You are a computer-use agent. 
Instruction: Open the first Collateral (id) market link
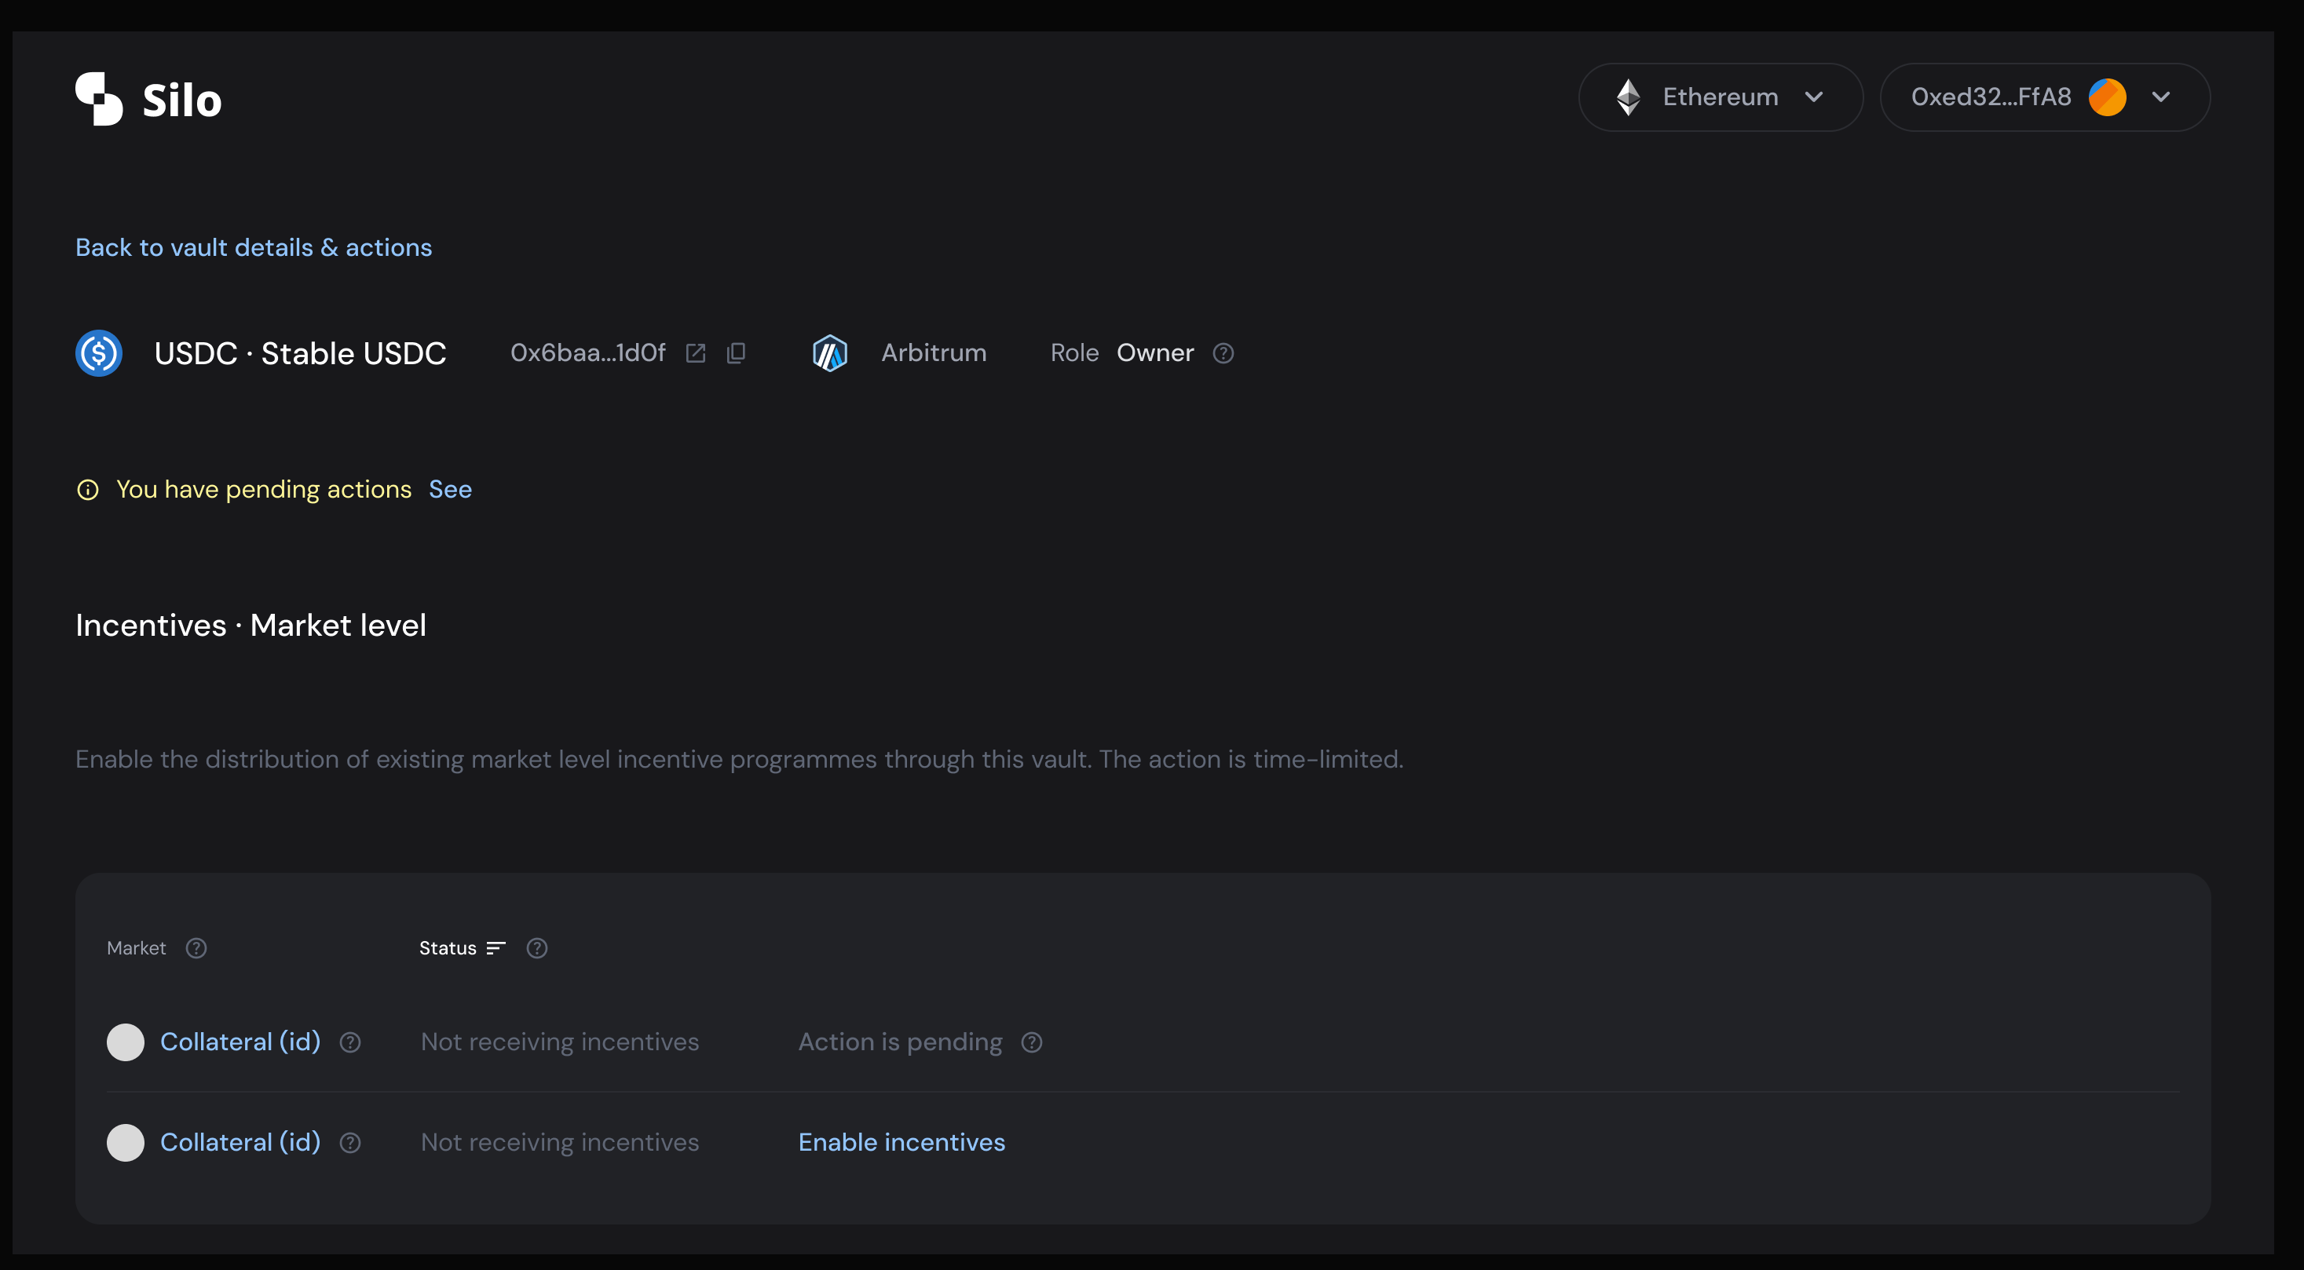tap(240, 1042)
